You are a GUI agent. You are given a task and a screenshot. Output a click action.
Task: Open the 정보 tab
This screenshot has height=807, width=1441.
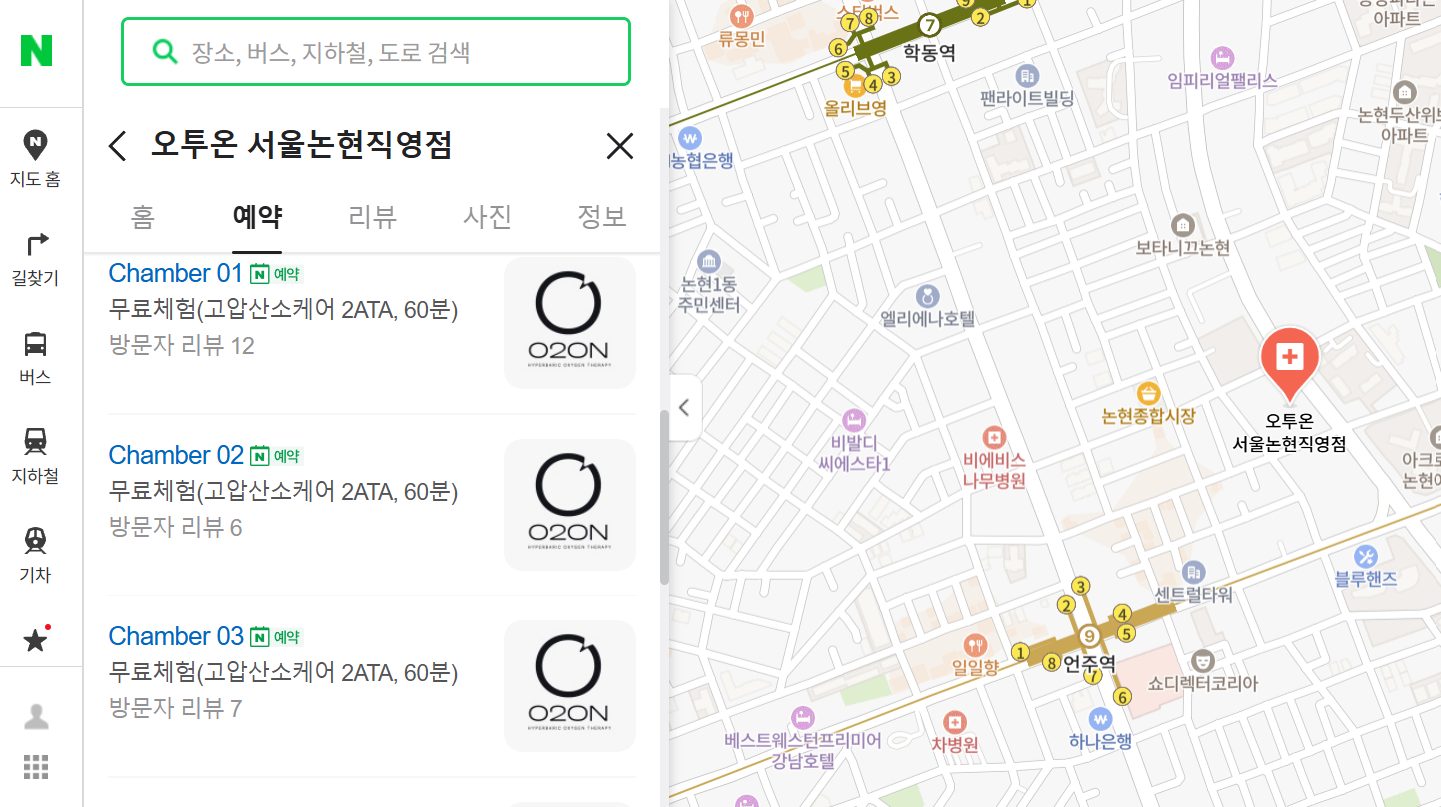[602, 216]
